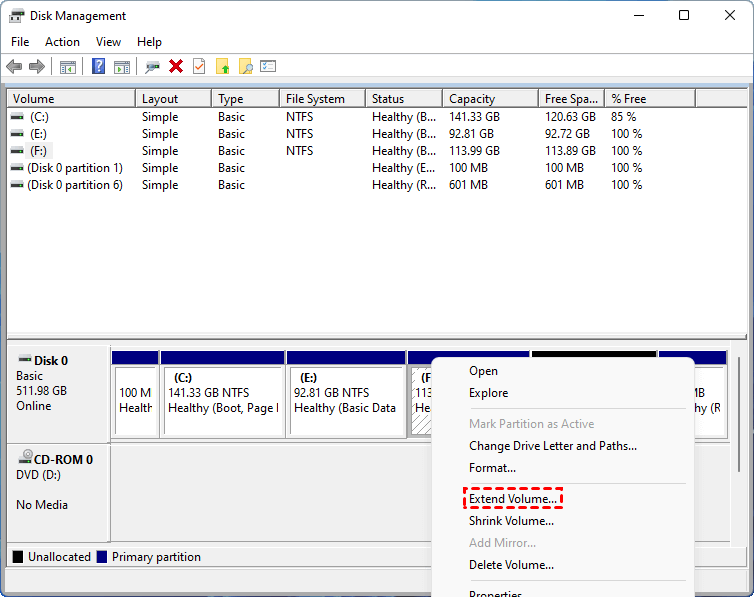754x597 pixels.
Task: Sort by the Free Space column header
Action: click(x=571, y=99)
